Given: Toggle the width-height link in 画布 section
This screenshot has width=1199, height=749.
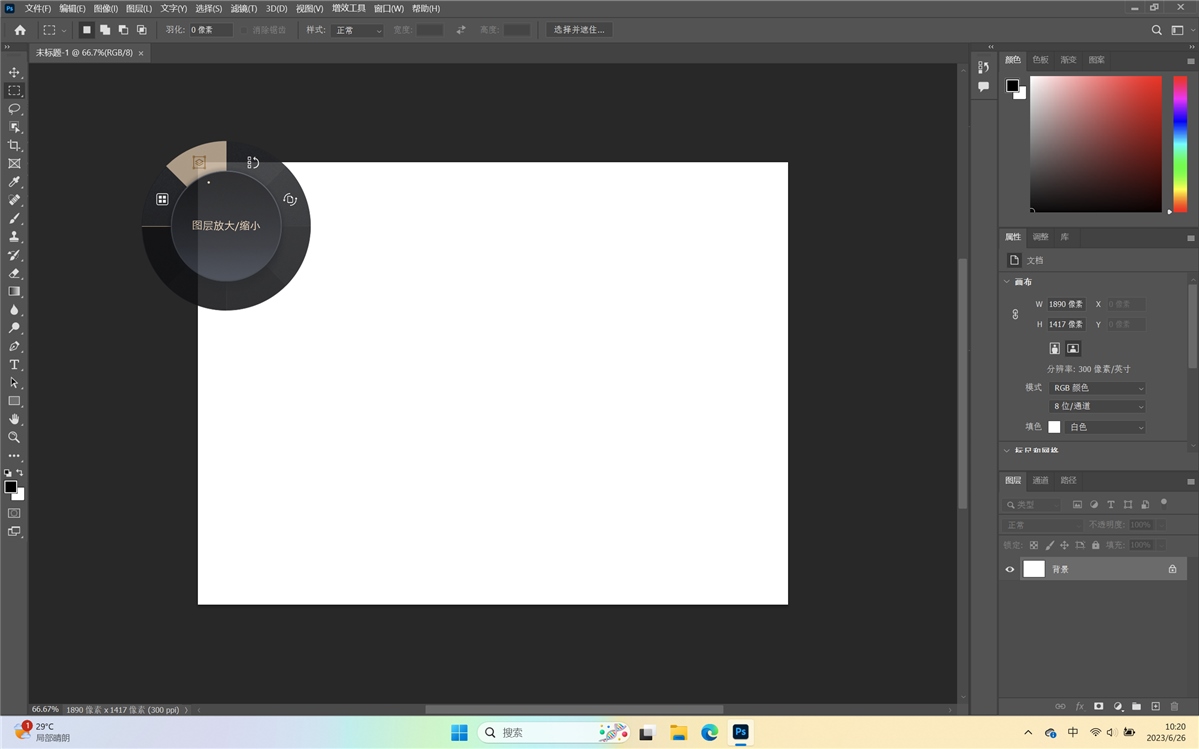Looking at the screenshot, I should pyautogui.click(x=1015, y=314).
